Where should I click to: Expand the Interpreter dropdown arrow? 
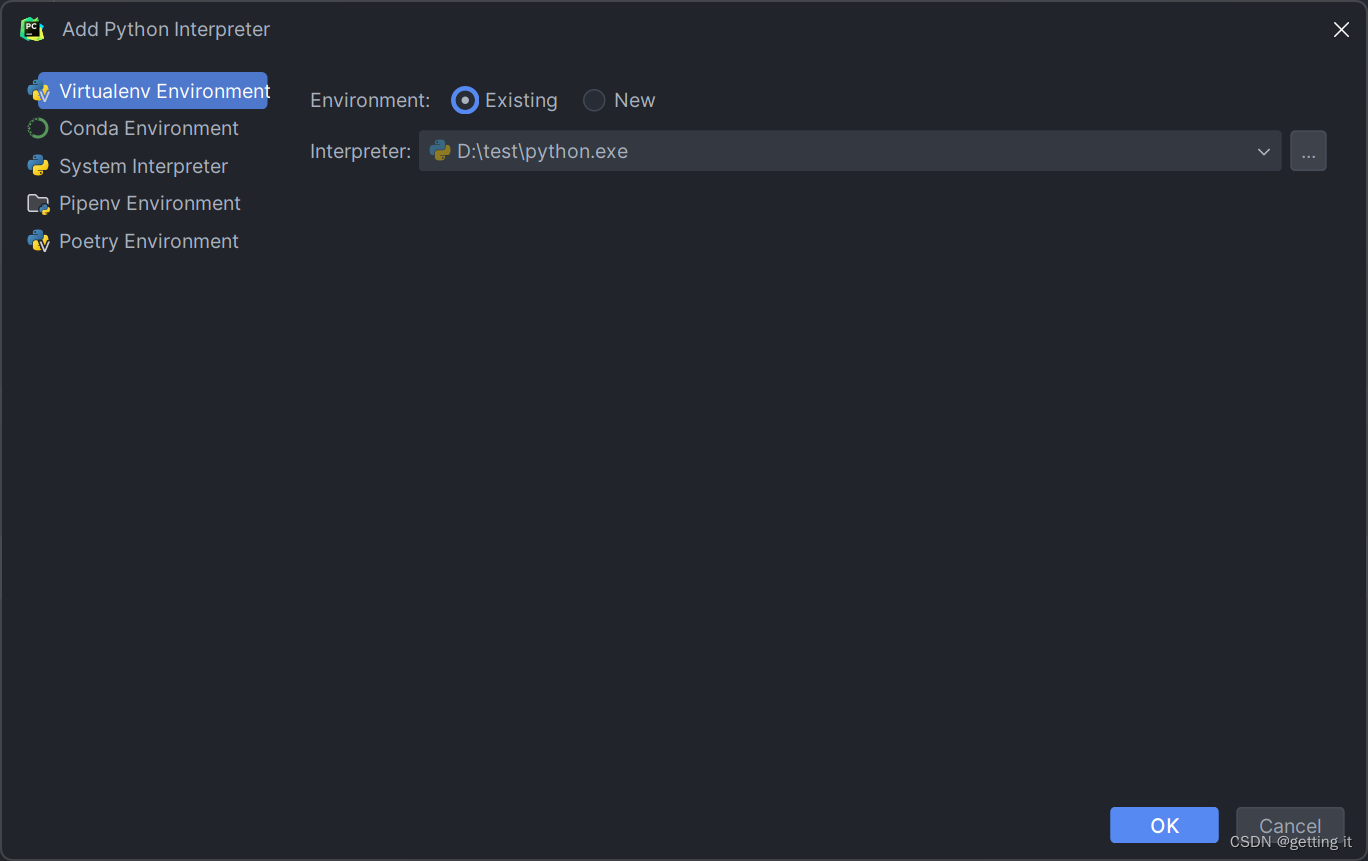(x=1264, y=152)
